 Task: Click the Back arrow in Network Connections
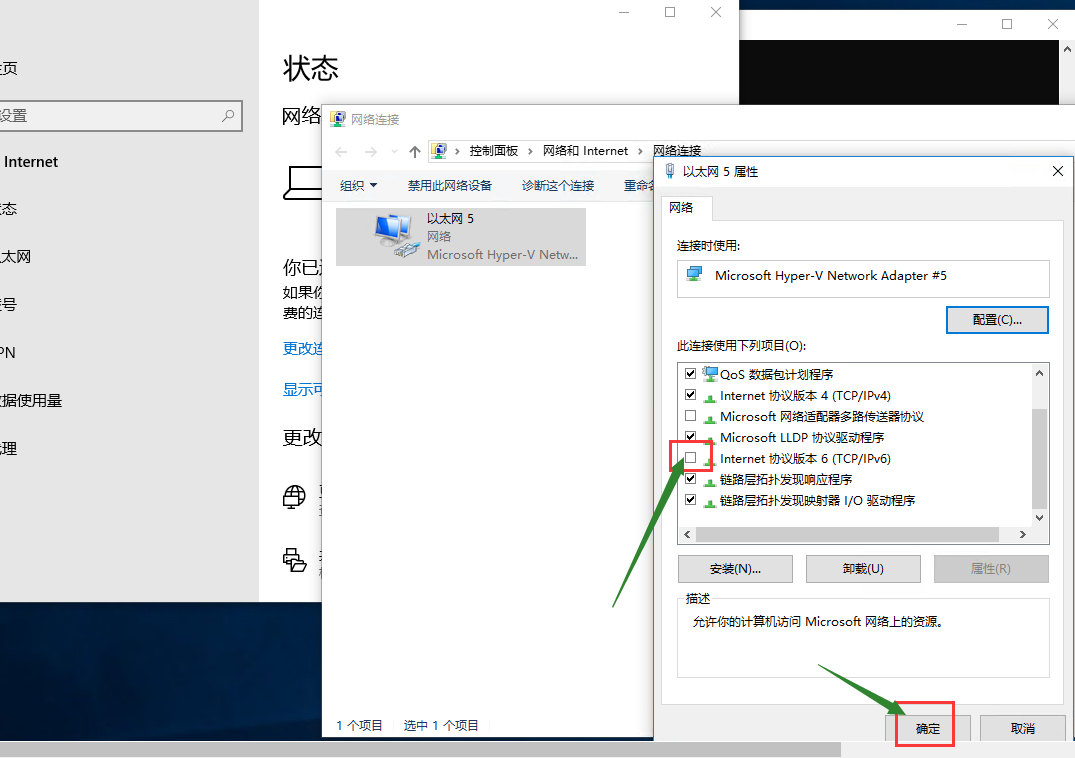[x=341, y=152]
